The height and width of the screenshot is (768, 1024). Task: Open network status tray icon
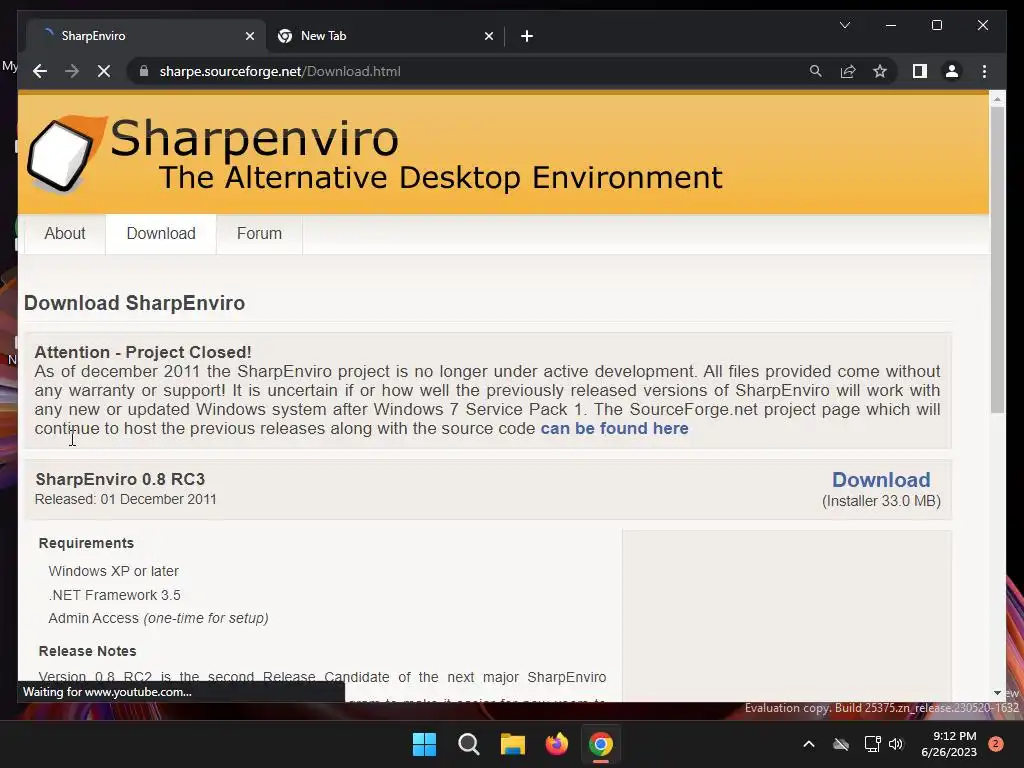click(872, 744)
